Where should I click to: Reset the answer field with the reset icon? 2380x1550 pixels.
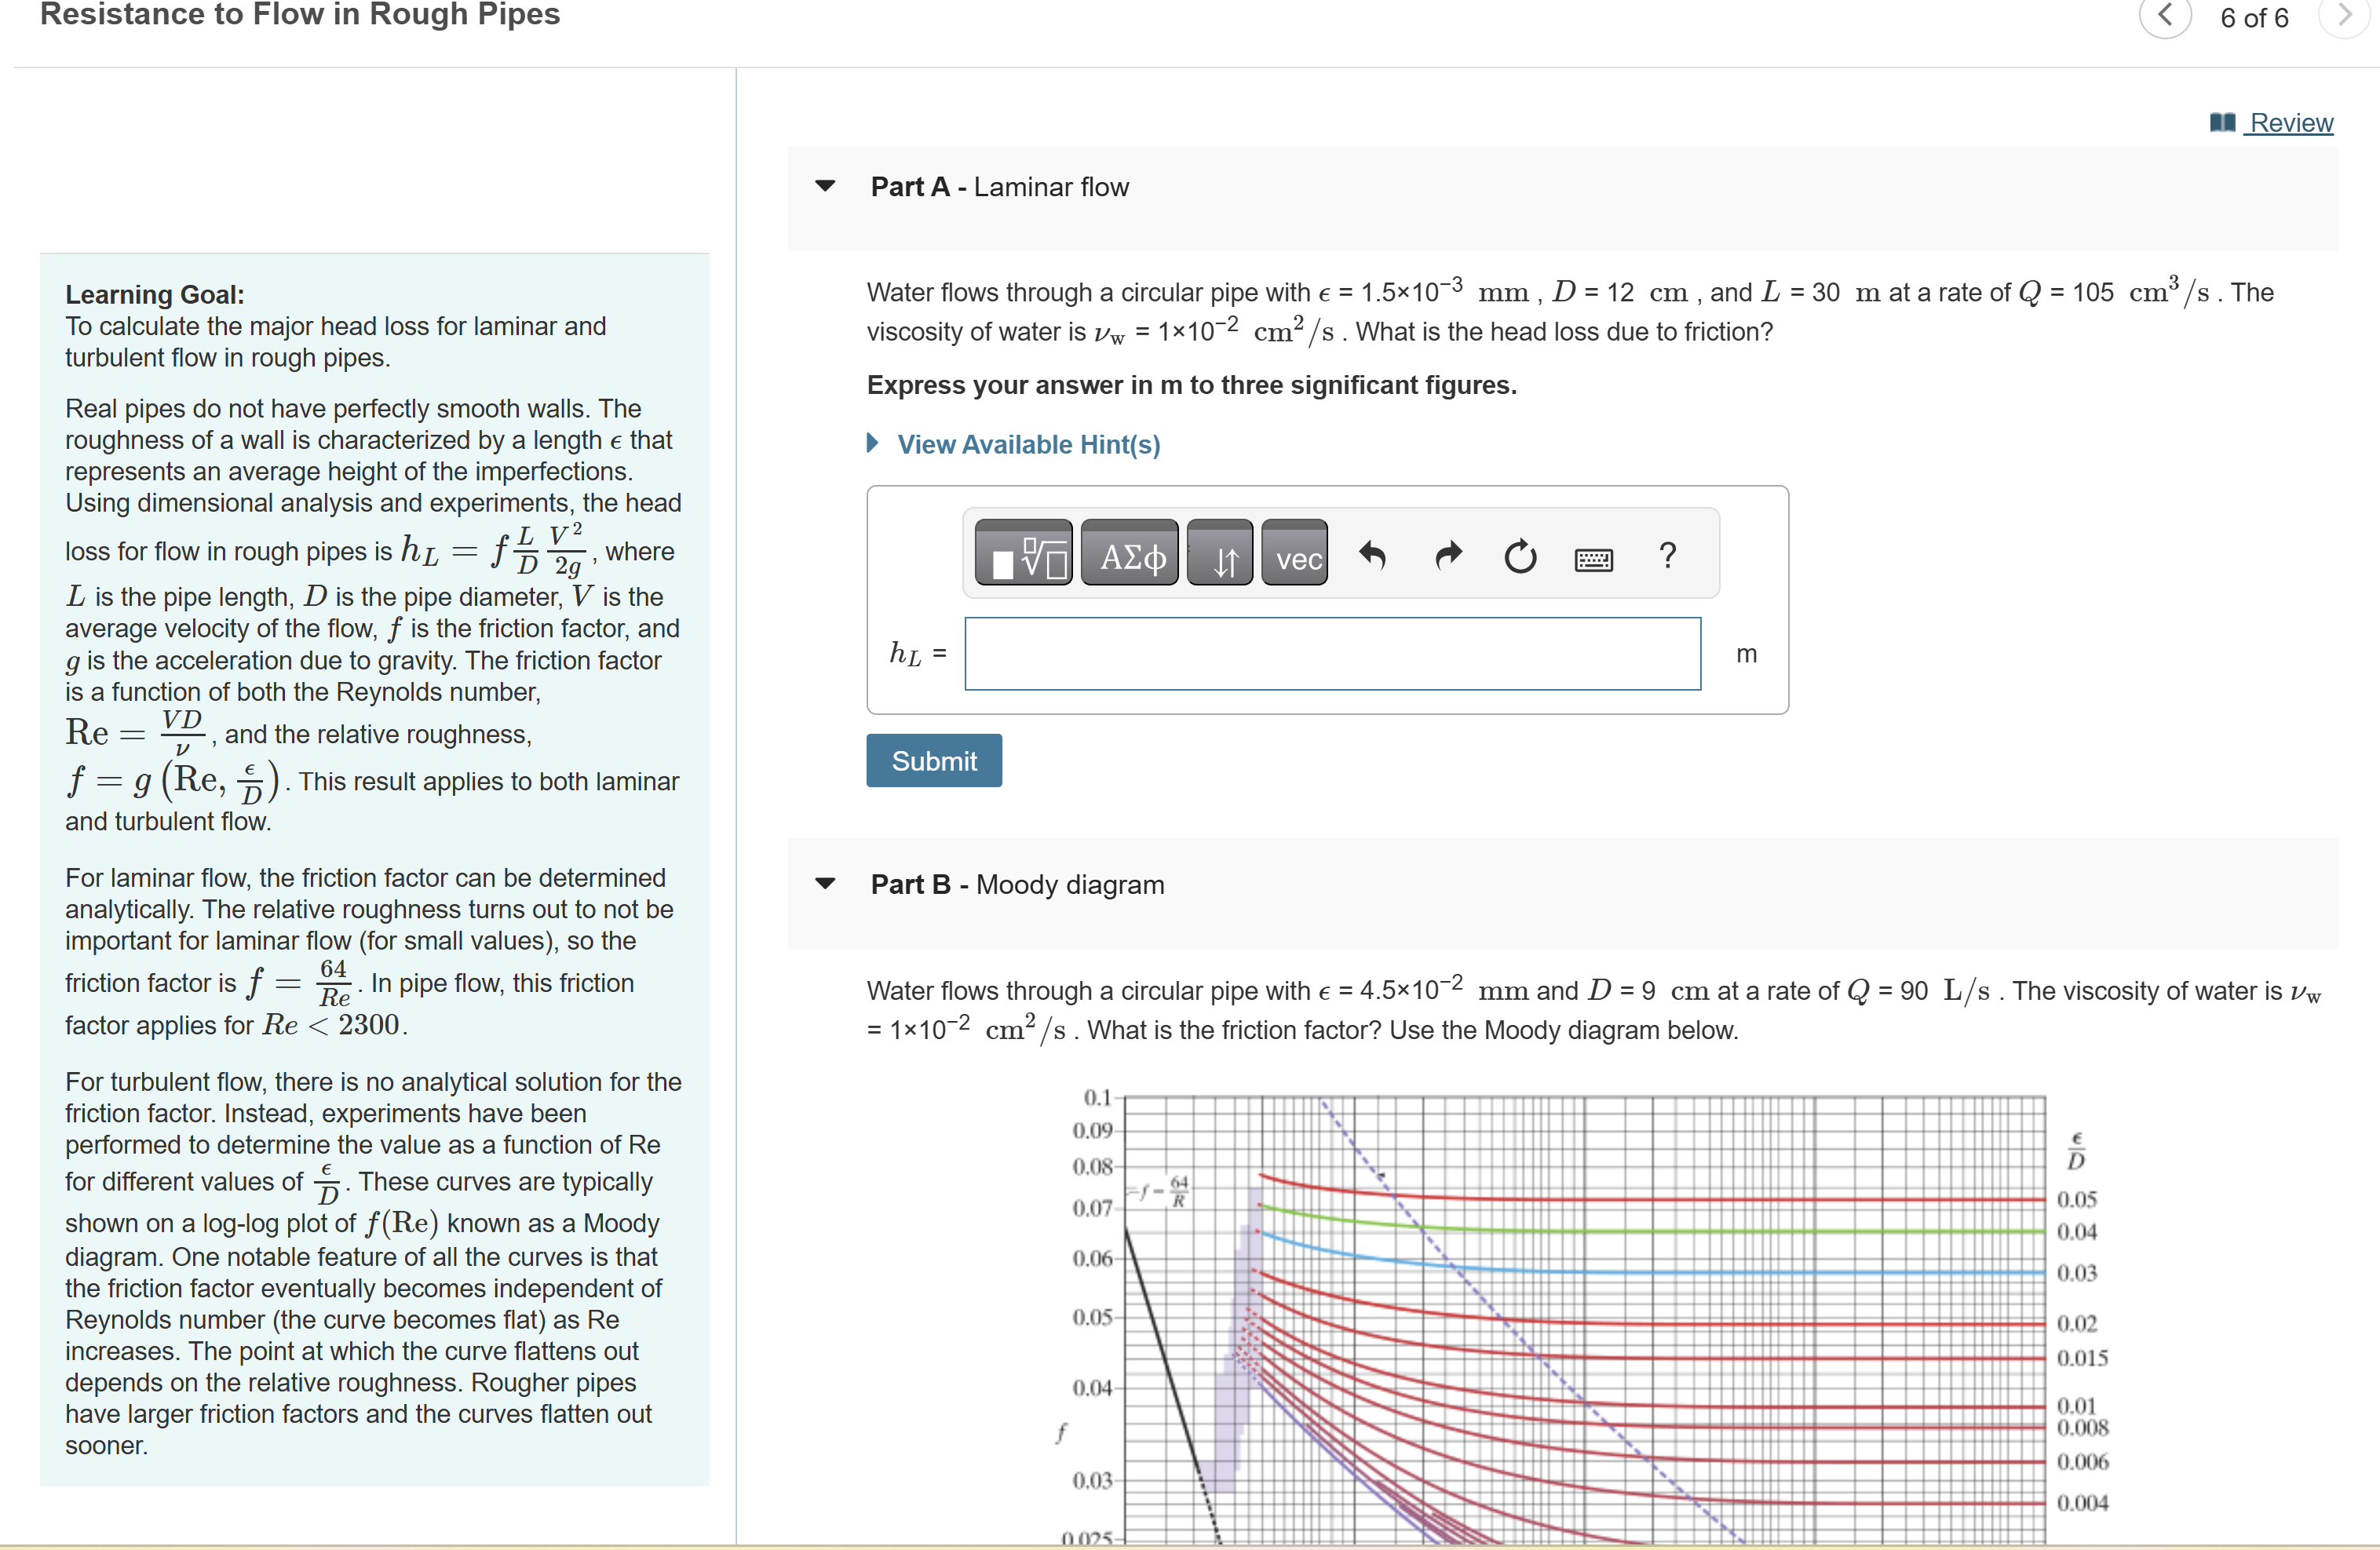pyautogui.click(x=1519, y=557)
